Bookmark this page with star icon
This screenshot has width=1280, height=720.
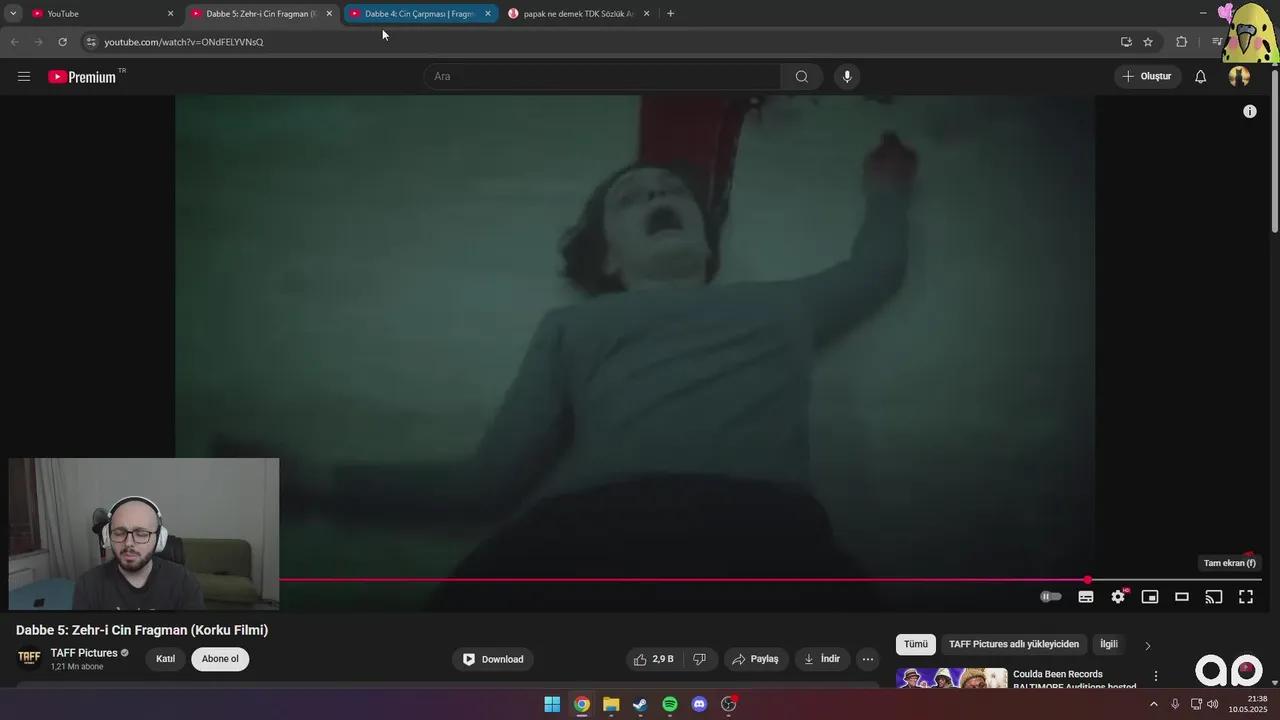tap(1148, 42)
